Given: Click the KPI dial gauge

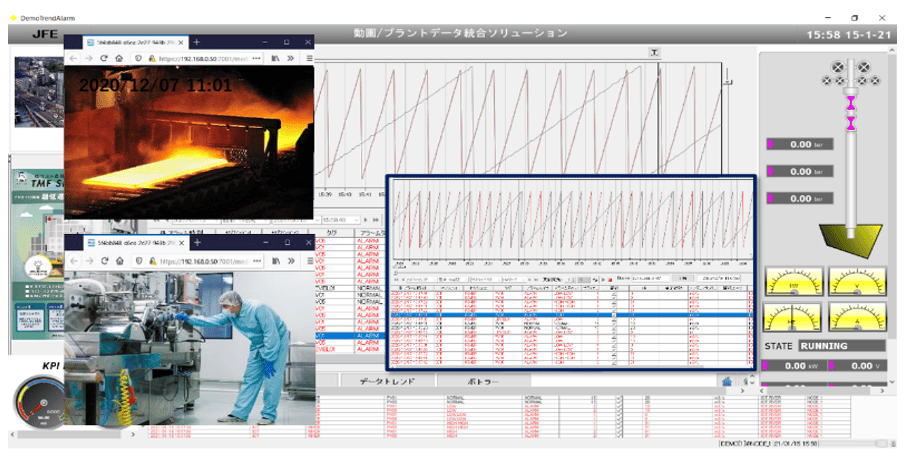Looking at the screenshot, I should 39,402.
